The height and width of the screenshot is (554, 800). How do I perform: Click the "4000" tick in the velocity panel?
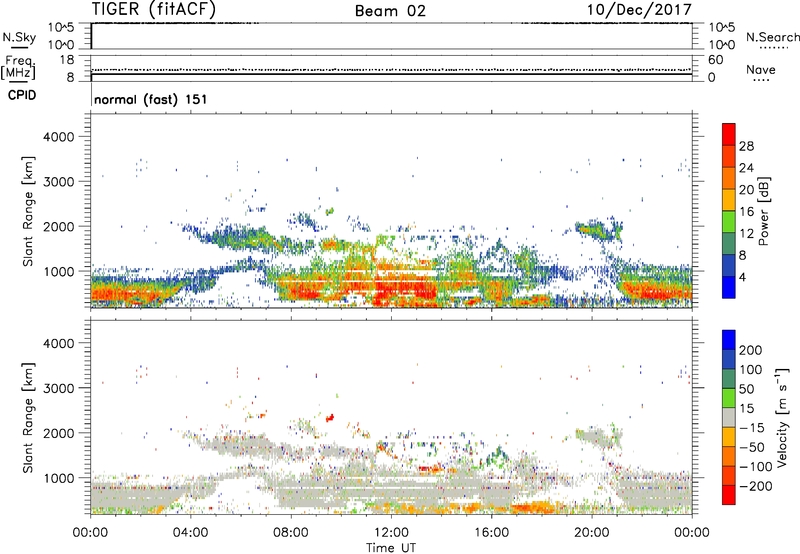point(58,343)
